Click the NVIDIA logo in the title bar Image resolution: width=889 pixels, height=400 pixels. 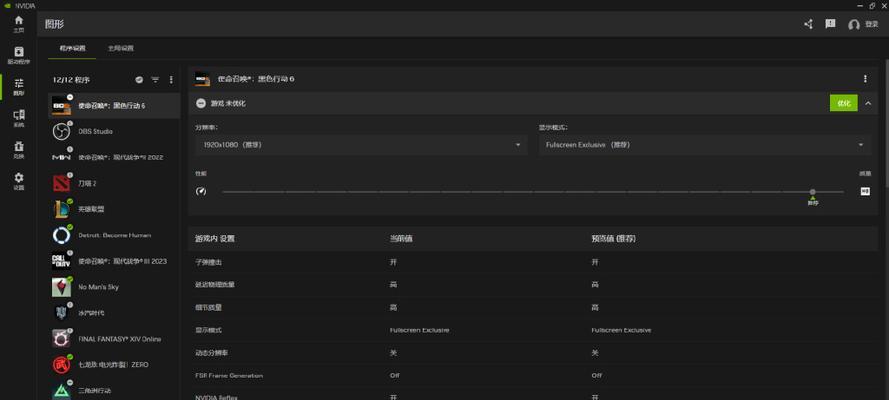7,5
